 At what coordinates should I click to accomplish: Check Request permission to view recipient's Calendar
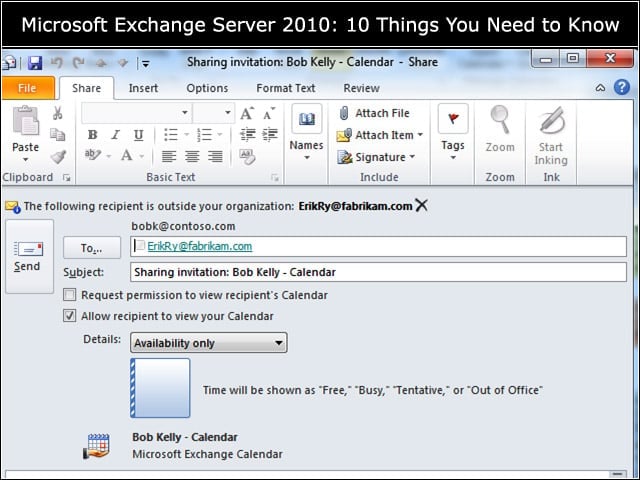[x=70, y=295]
